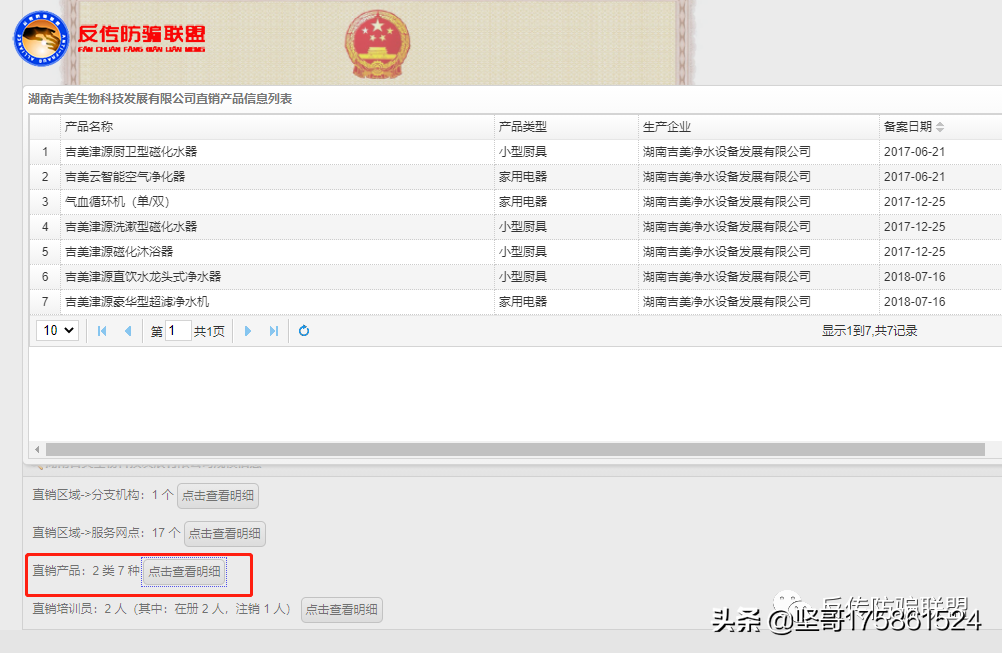View details for 分支机构 1 个
Screen dimensions: 1002x653
(x=218, y=496)
